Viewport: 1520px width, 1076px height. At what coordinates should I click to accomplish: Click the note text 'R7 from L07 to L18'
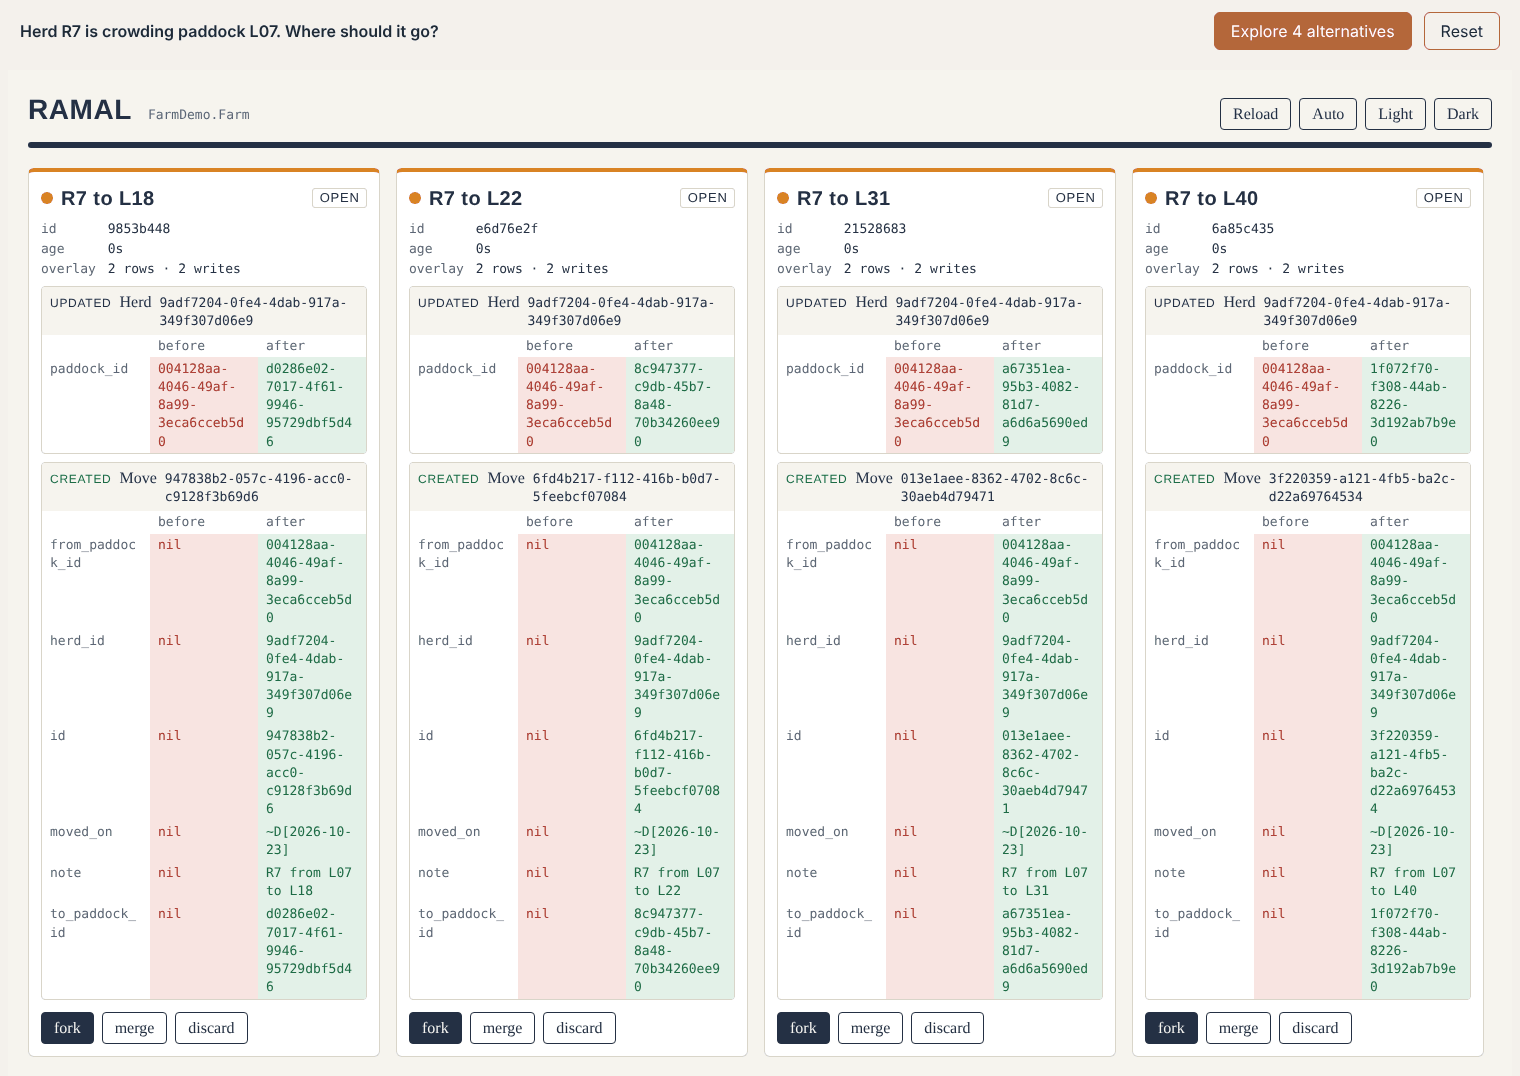[x=309, y=882]
